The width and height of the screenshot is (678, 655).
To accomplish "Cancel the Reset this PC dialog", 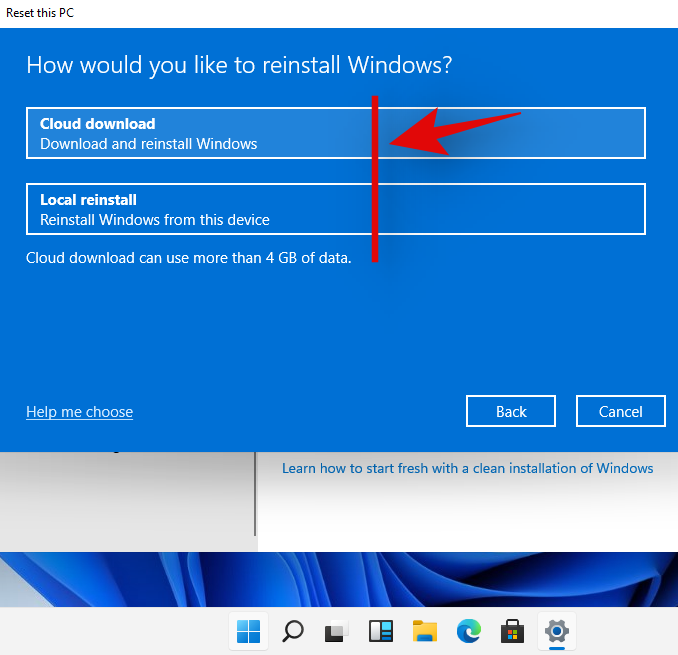I will (620, 411).
